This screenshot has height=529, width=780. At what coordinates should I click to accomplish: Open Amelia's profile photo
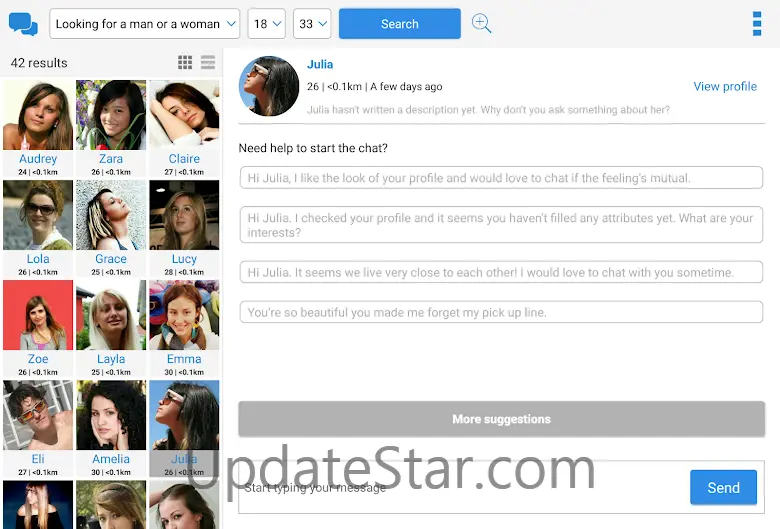[x=111, y=415]
